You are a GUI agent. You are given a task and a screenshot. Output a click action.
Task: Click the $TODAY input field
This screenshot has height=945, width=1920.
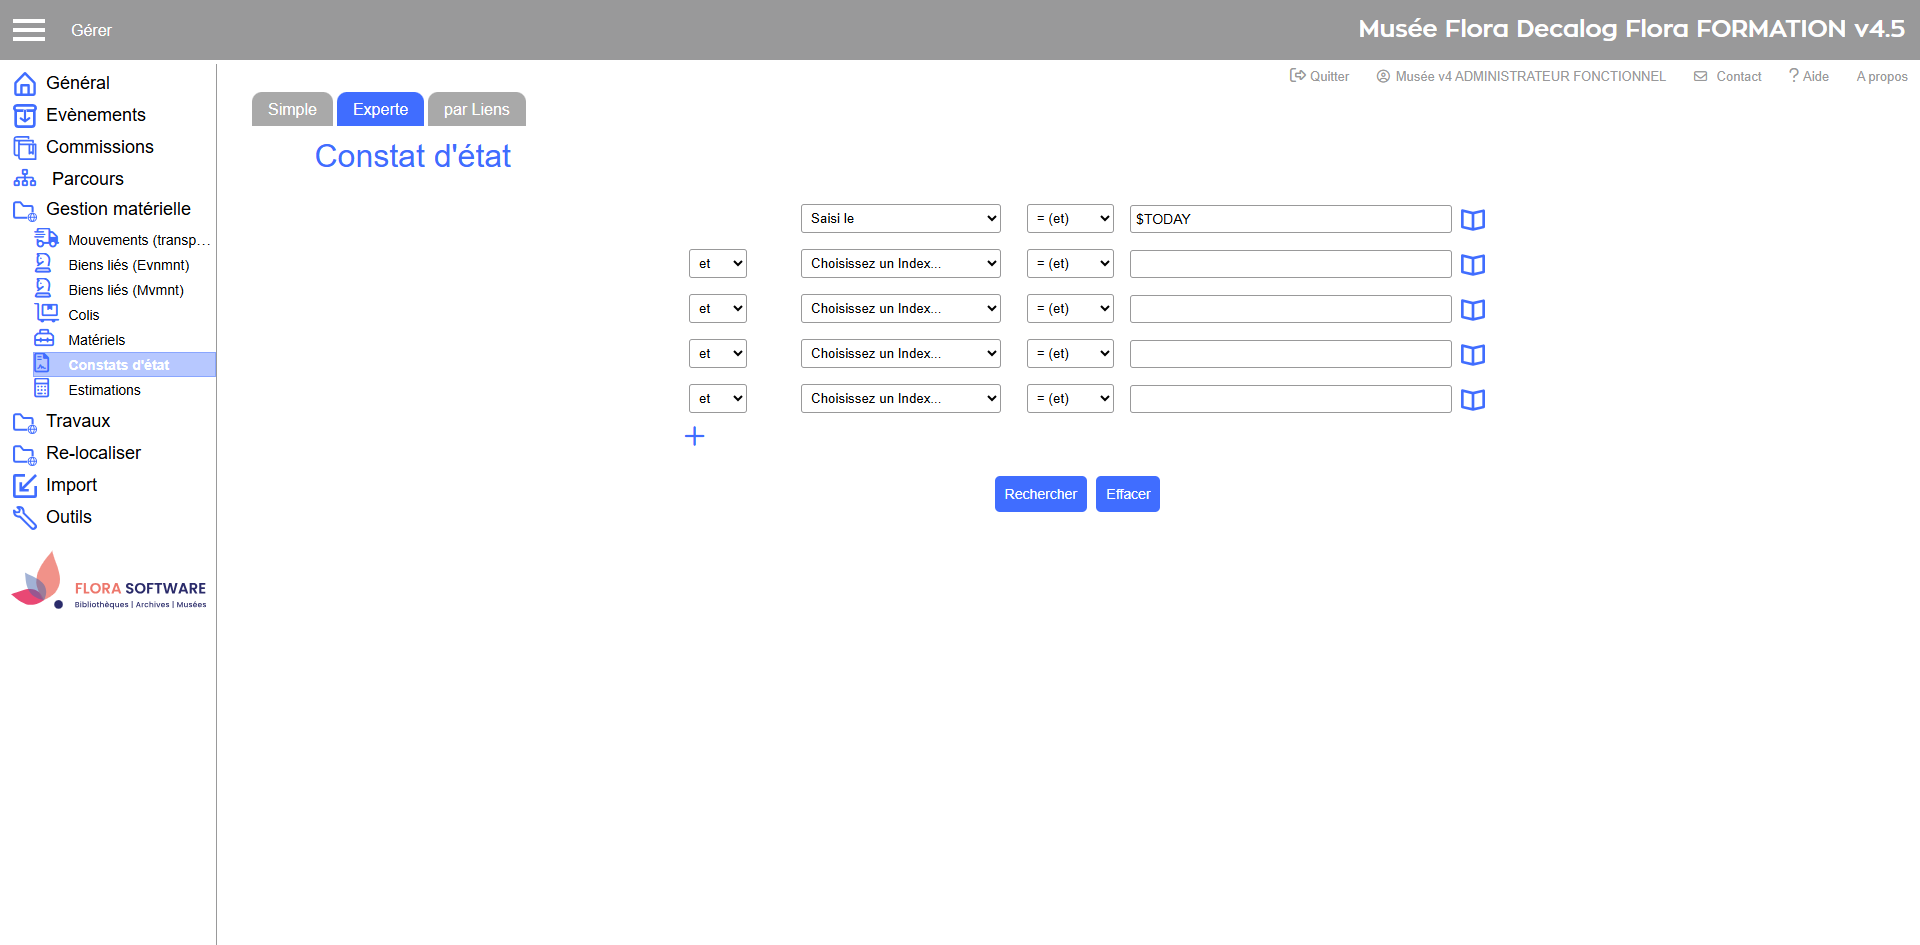point(1289,219)
